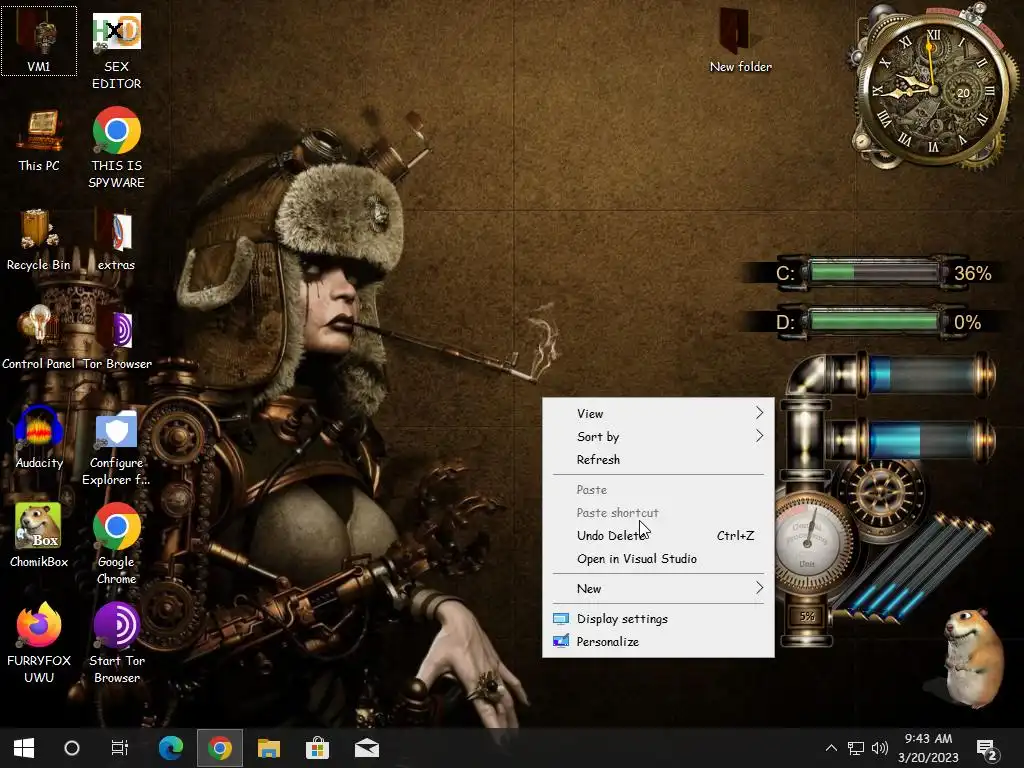Screen dimensions: 1024x768
Task: Select the Audacity desktop icon
Action: pyautogui.click(x=39, y=438)
